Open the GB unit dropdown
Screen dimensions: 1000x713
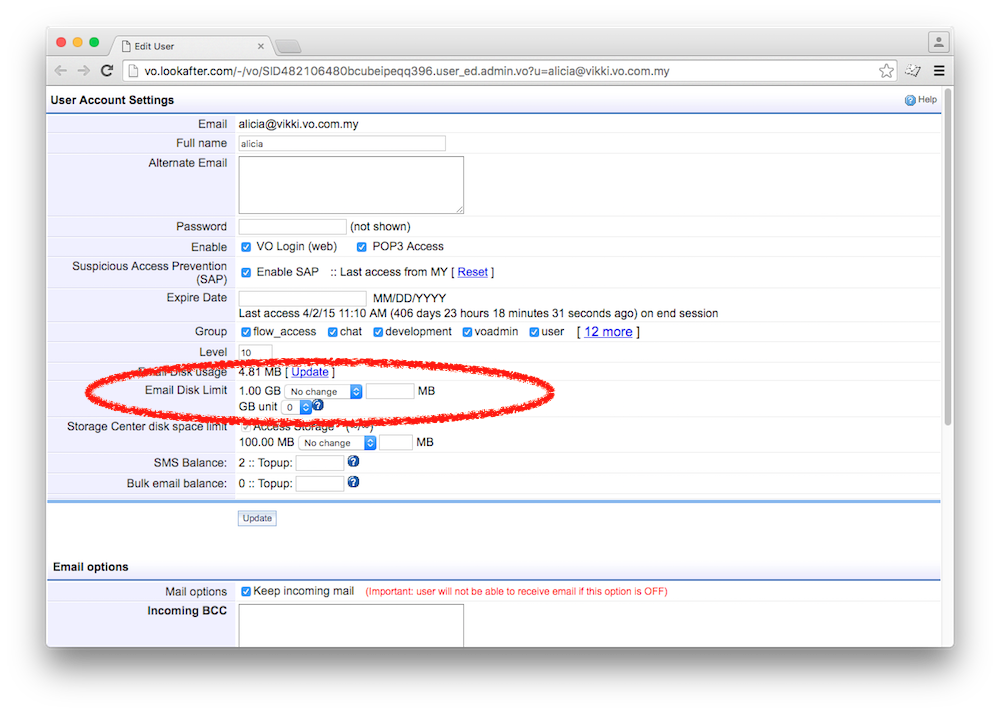tap(297, 407)
